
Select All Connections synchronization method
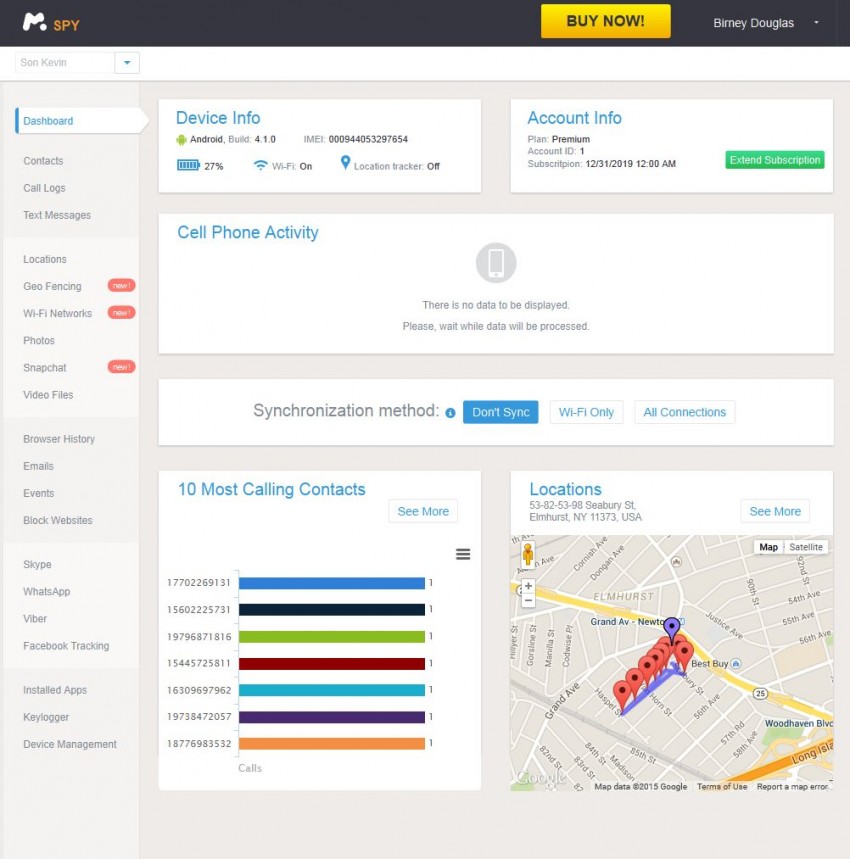coord(685,412)
